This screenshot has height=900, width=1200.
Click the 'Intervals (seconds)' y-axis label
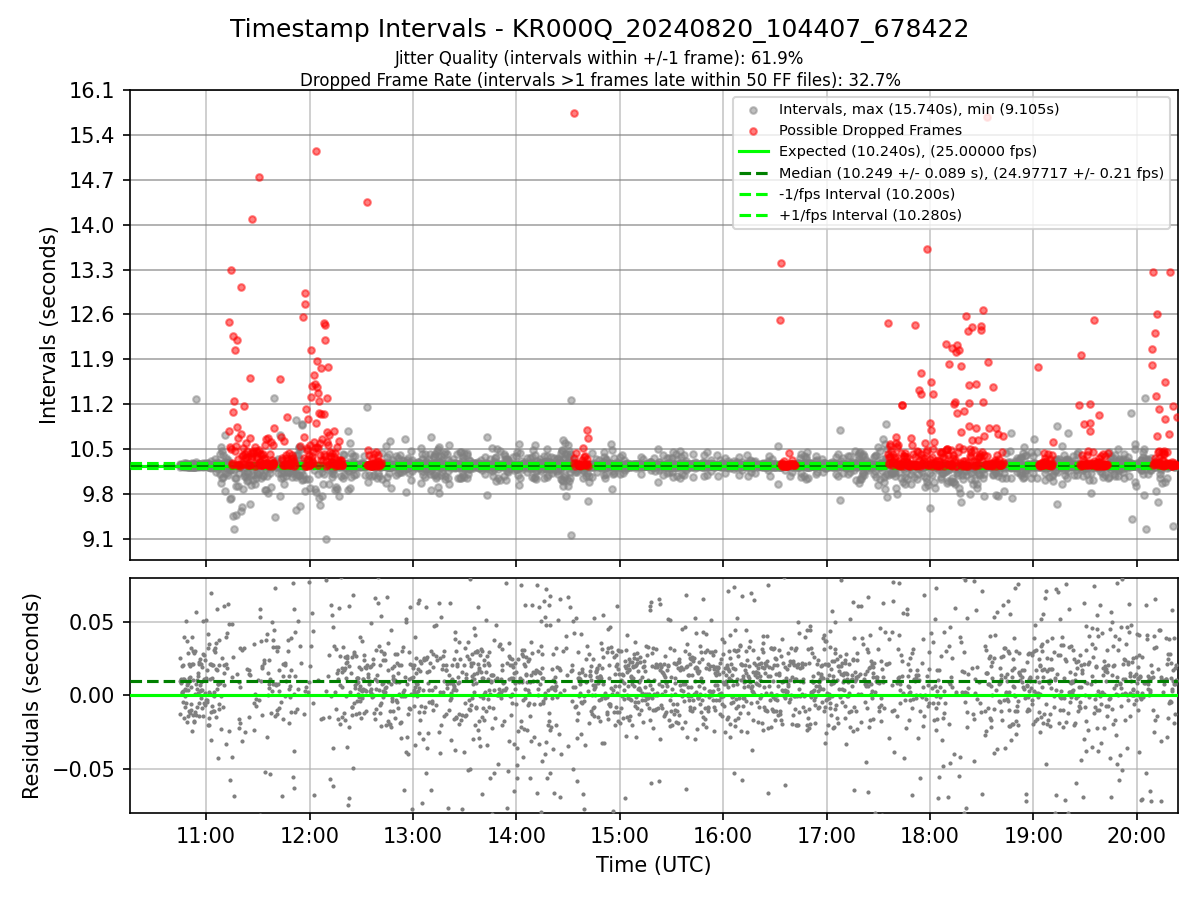[x=48, y=325]
